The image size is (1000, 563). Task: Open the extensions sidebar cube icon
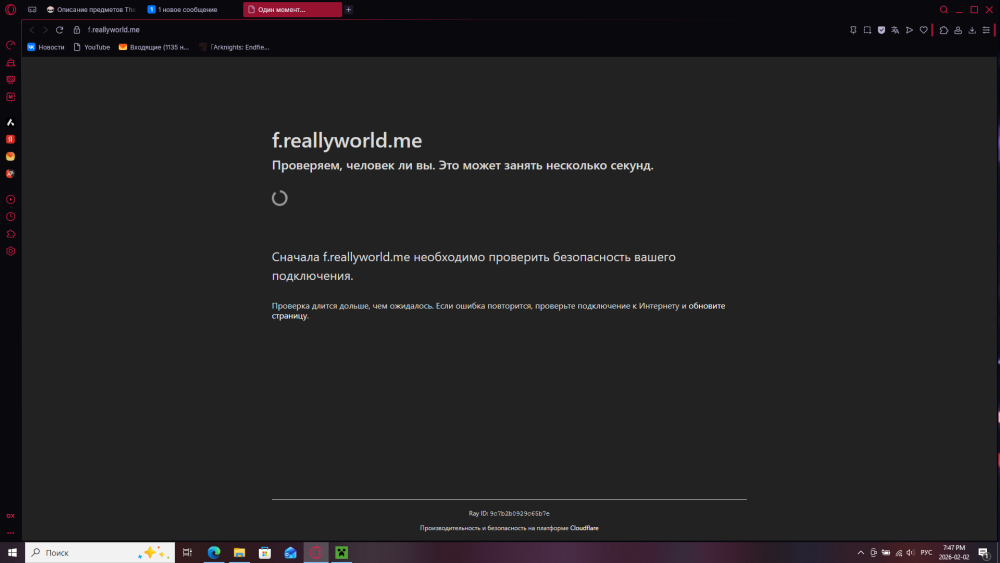click(x=10, y=234)
